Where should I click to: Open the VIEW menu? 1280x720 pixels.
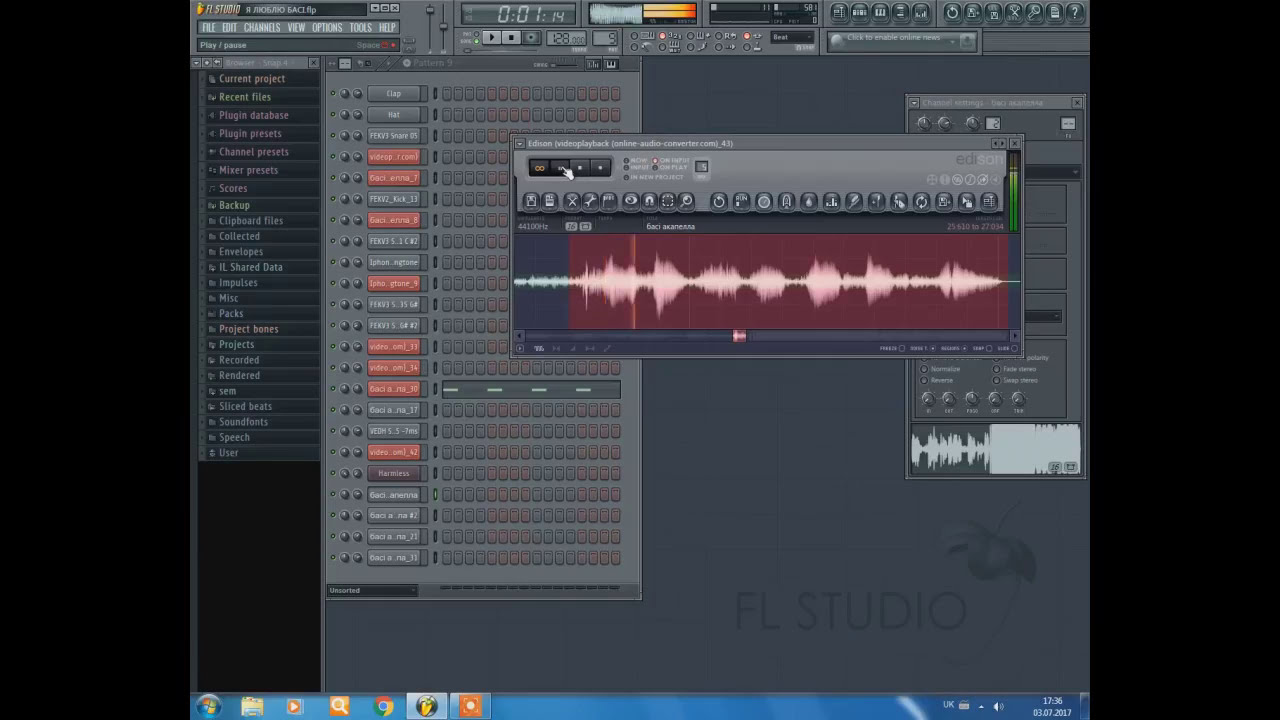pyautogui.click(x=296, y=28)
